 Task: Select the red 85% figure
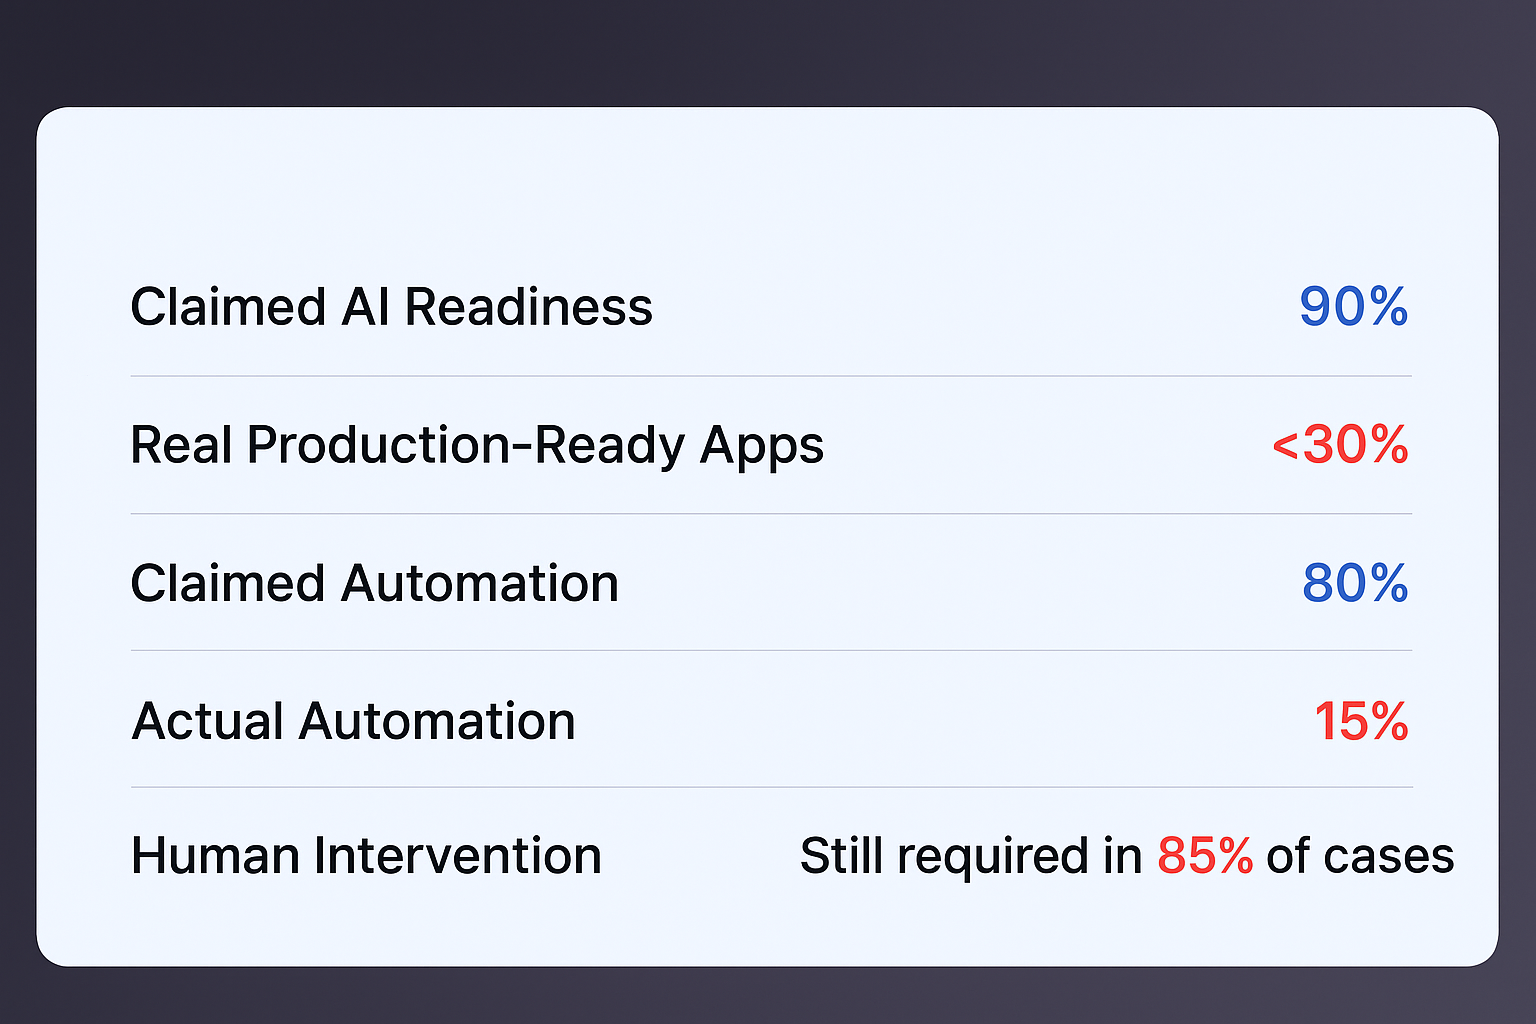(x=1205, y=857)
